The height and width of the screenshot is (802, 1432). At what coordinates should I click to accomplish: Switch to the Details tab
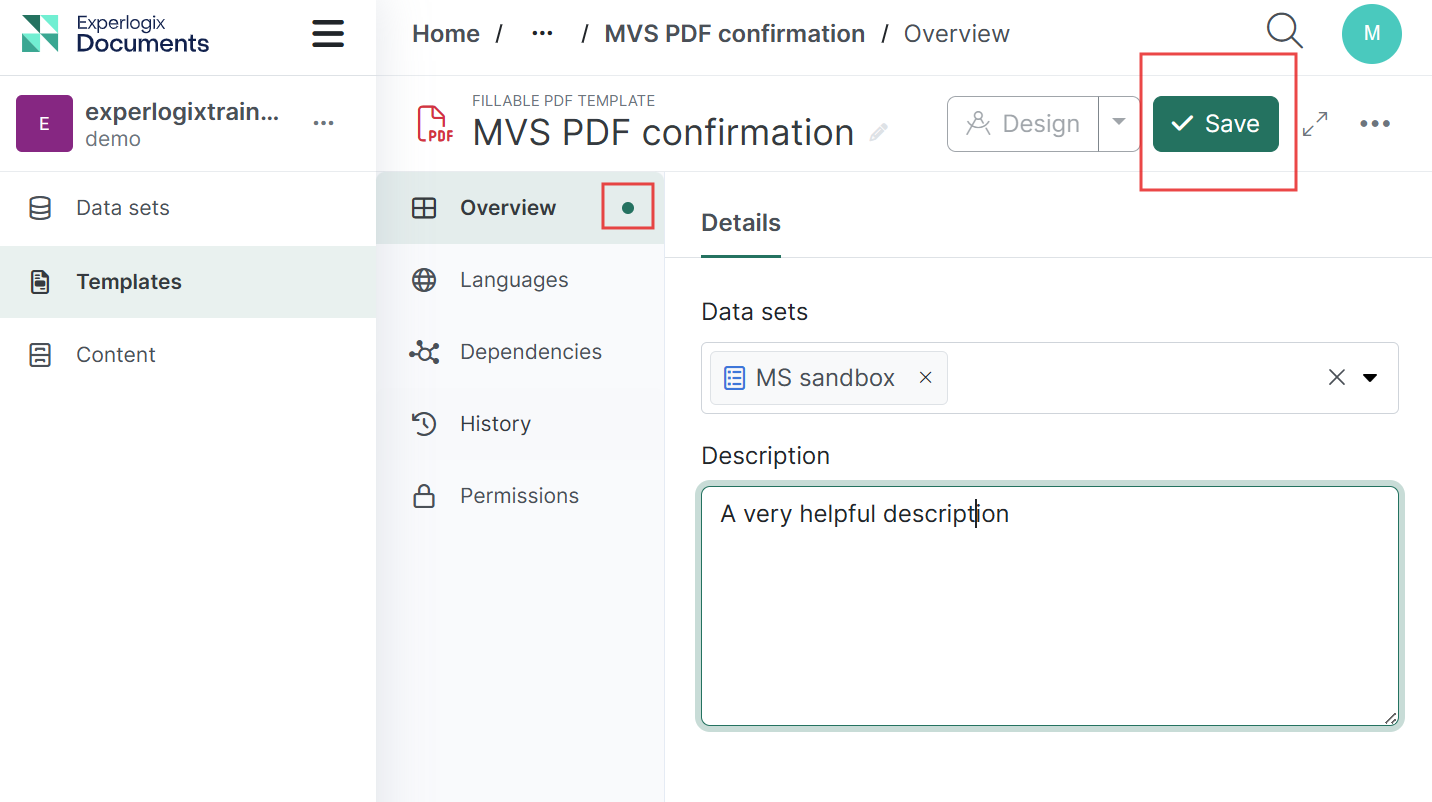click(740, 223)
